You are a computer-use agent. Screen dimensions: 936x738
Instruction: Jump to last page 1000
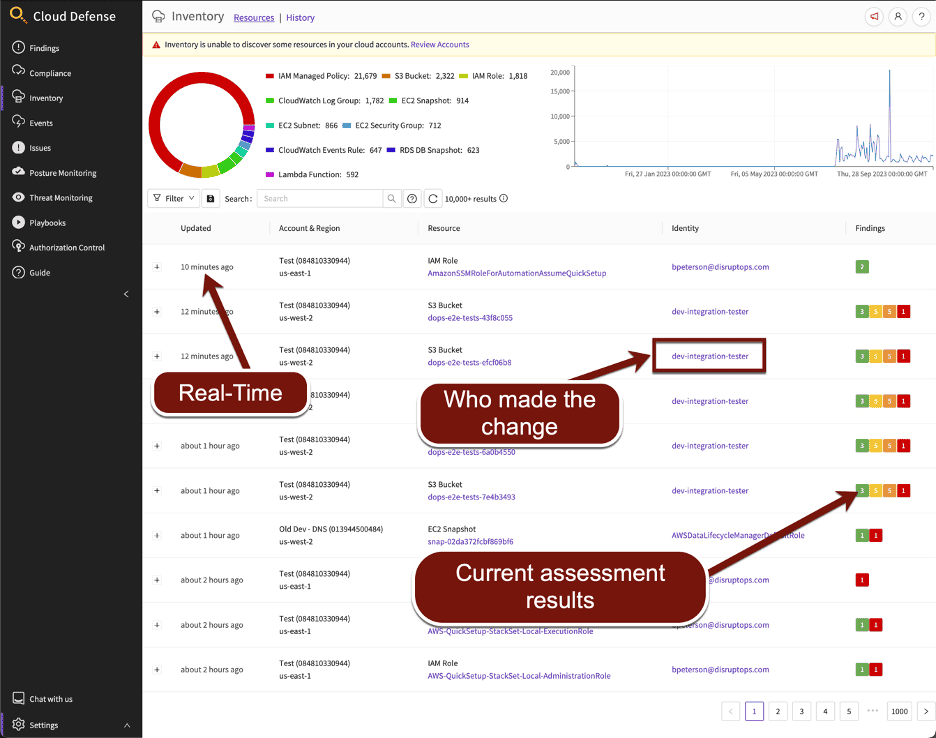click(900, 711)
